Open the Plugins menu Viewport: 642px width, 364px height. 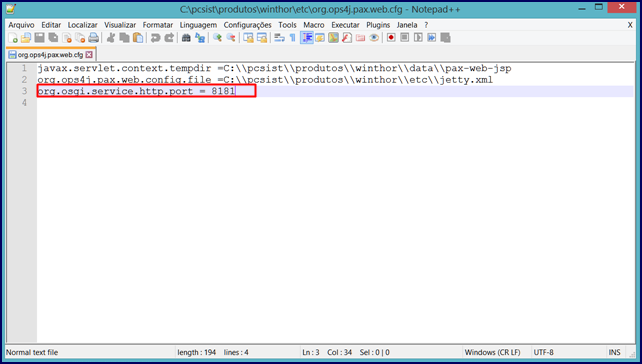(378, 25)
